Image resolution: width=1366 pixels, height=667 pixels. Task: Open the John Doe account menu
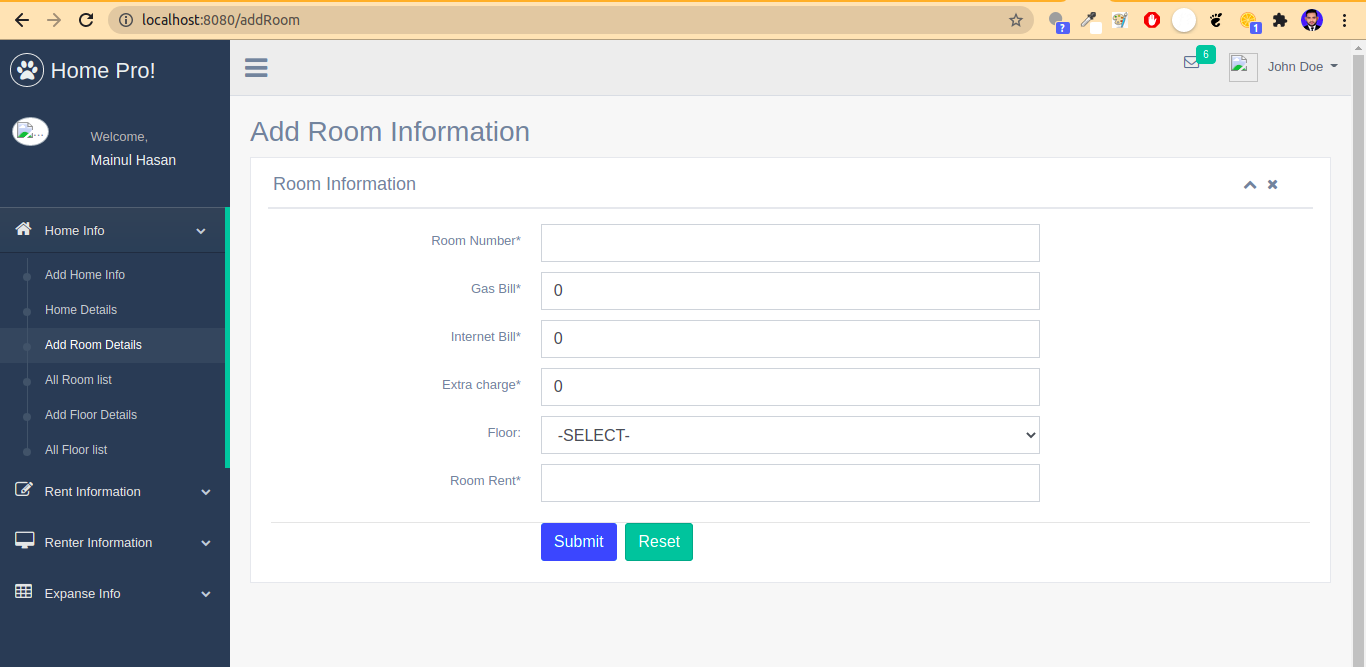pyautogui.click(x=1301, y=66)
